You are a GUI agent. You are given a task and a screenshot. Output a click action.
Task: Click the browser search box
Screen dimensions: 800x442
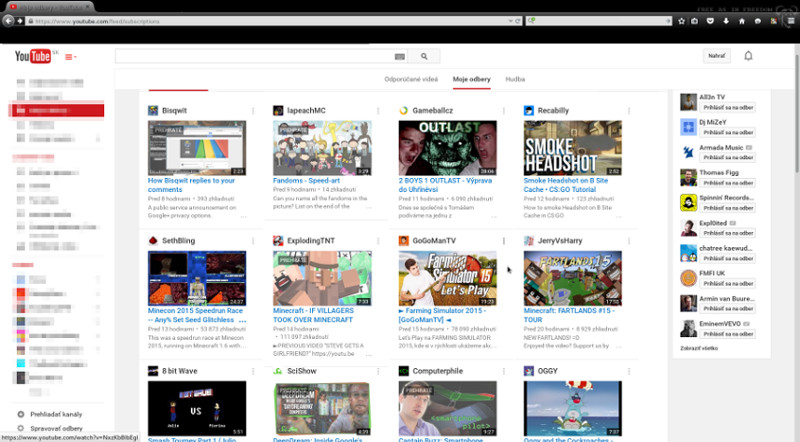(599, 21)
